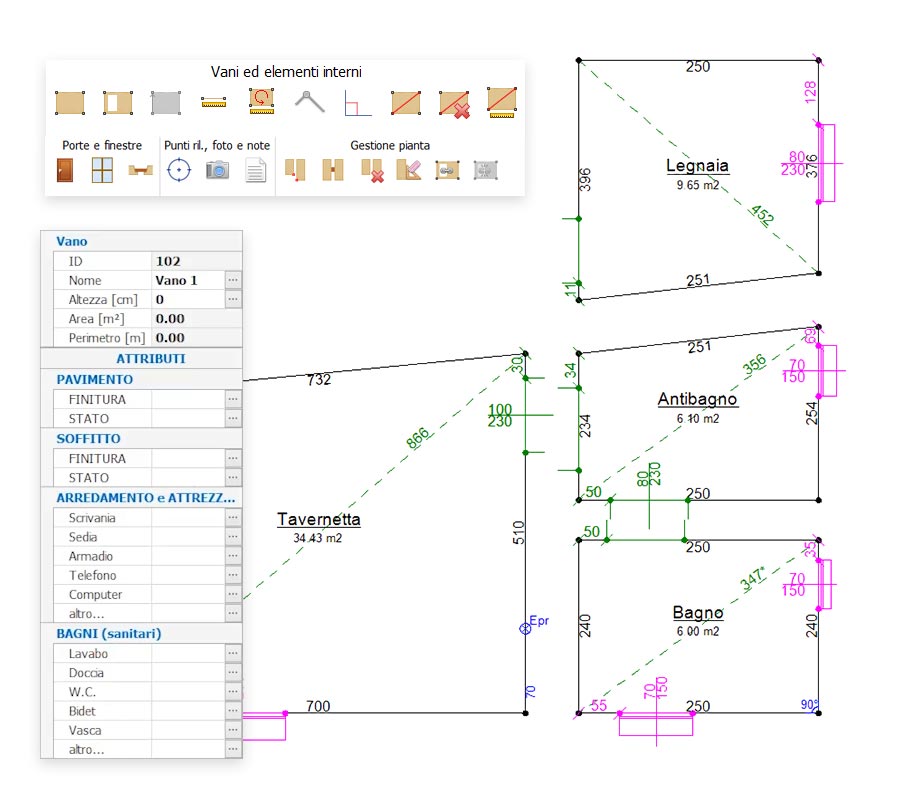Select the Tavernetta room label
The width and height of the screenshot is (900, 796).
(x=319, y=519)
